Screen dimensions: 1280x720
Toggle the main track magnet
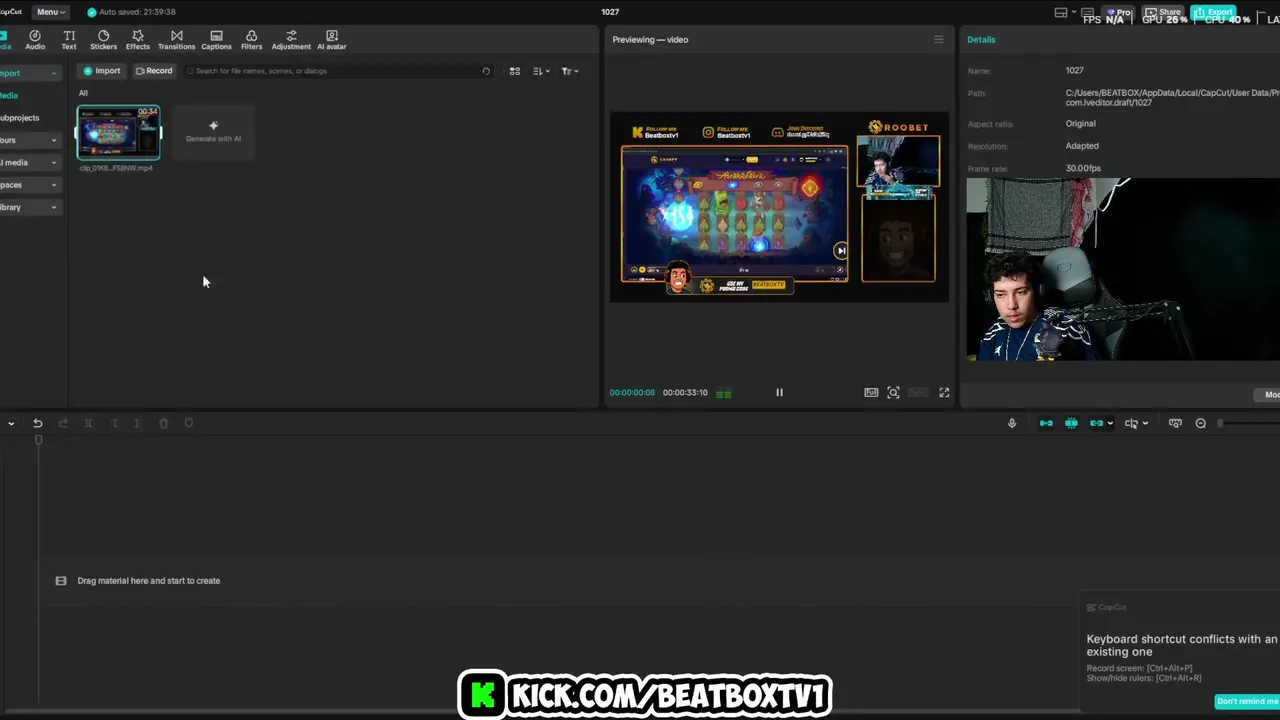pyautogui.click(x=1046, y=423)
